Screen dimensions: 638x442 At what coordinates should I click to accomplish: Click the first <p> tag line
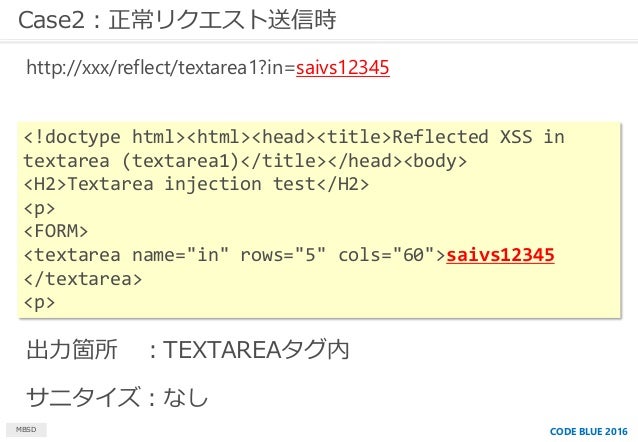39,208
